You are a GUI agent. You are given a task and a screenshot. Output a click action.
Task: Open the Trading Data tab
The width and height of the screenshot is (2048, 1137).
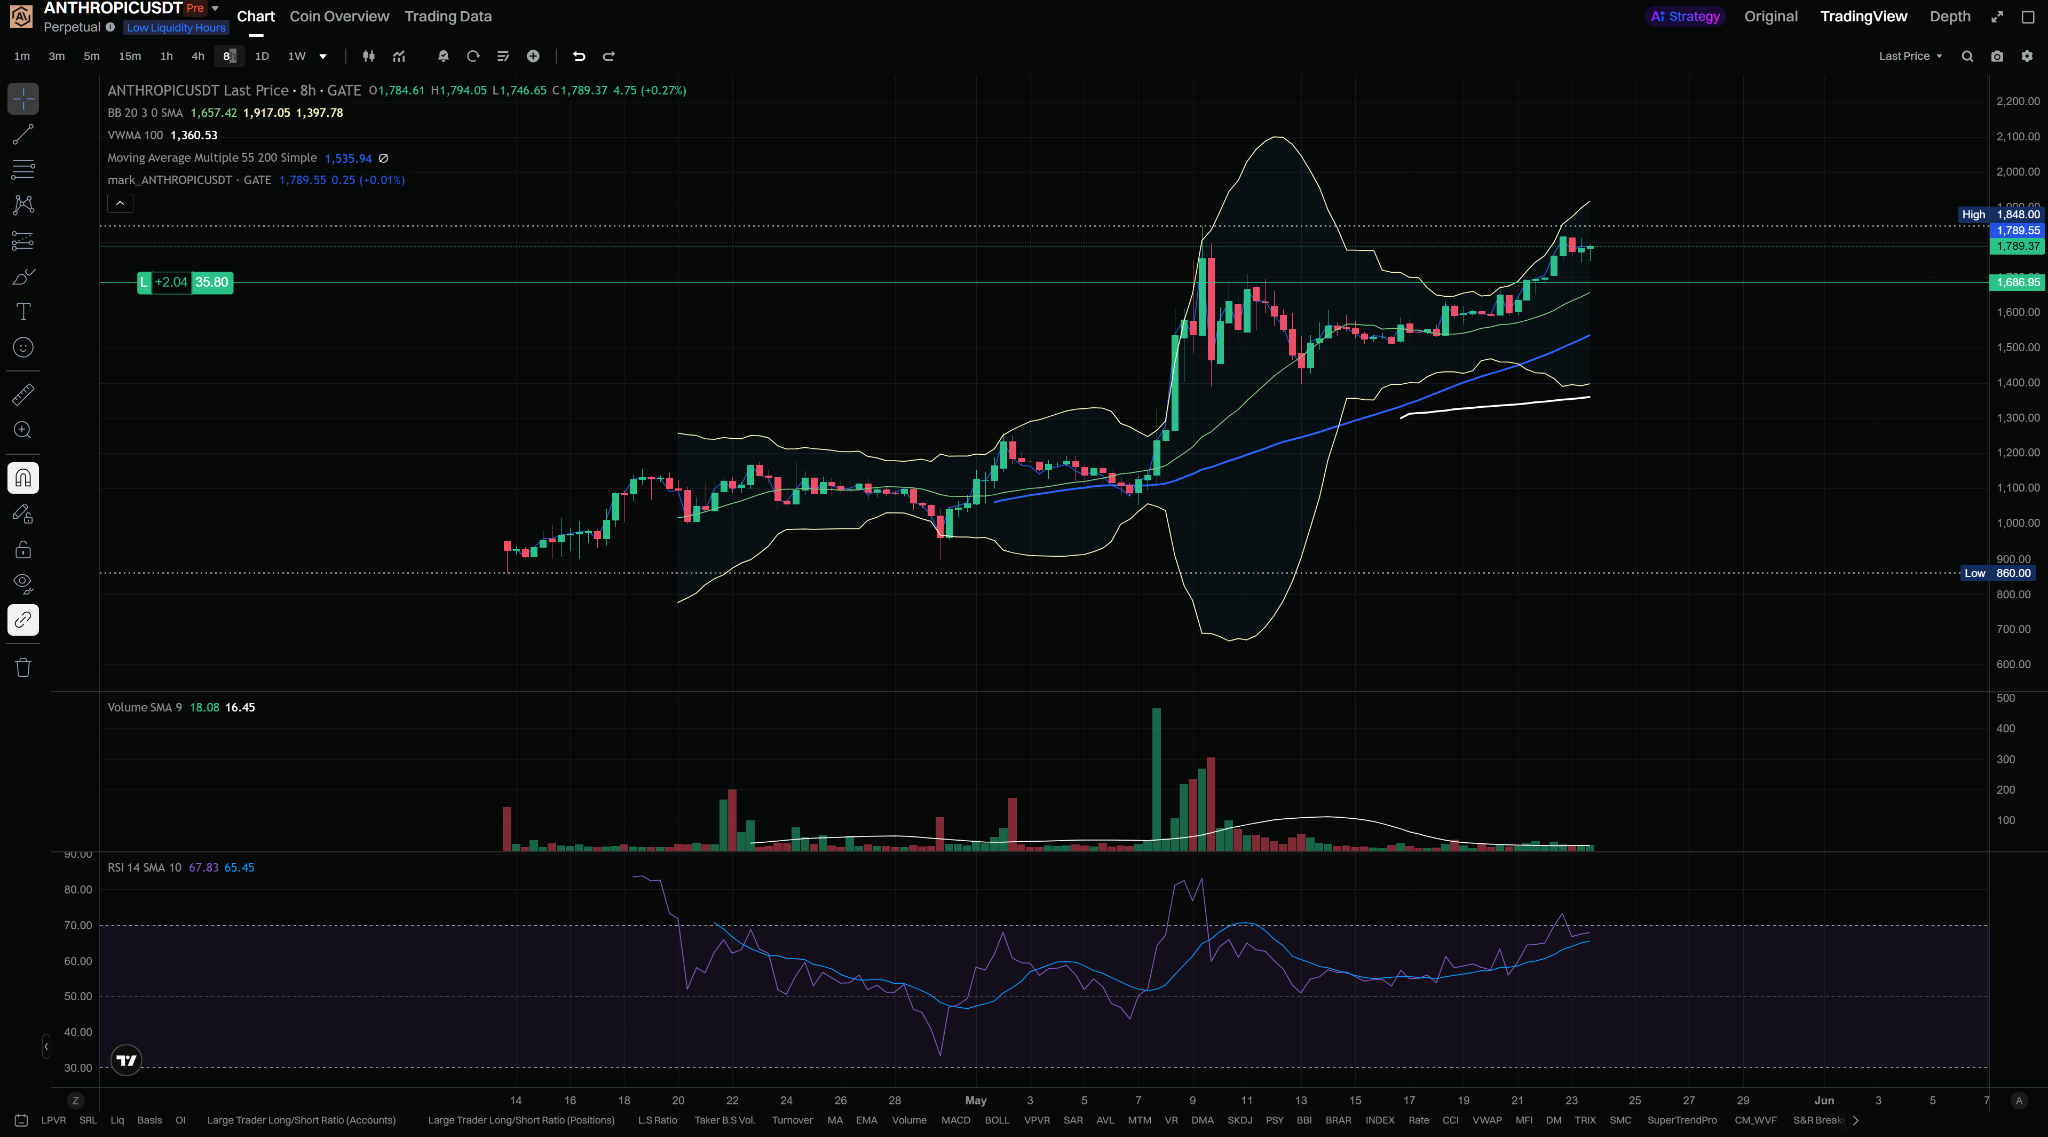(x=448, y=16)
